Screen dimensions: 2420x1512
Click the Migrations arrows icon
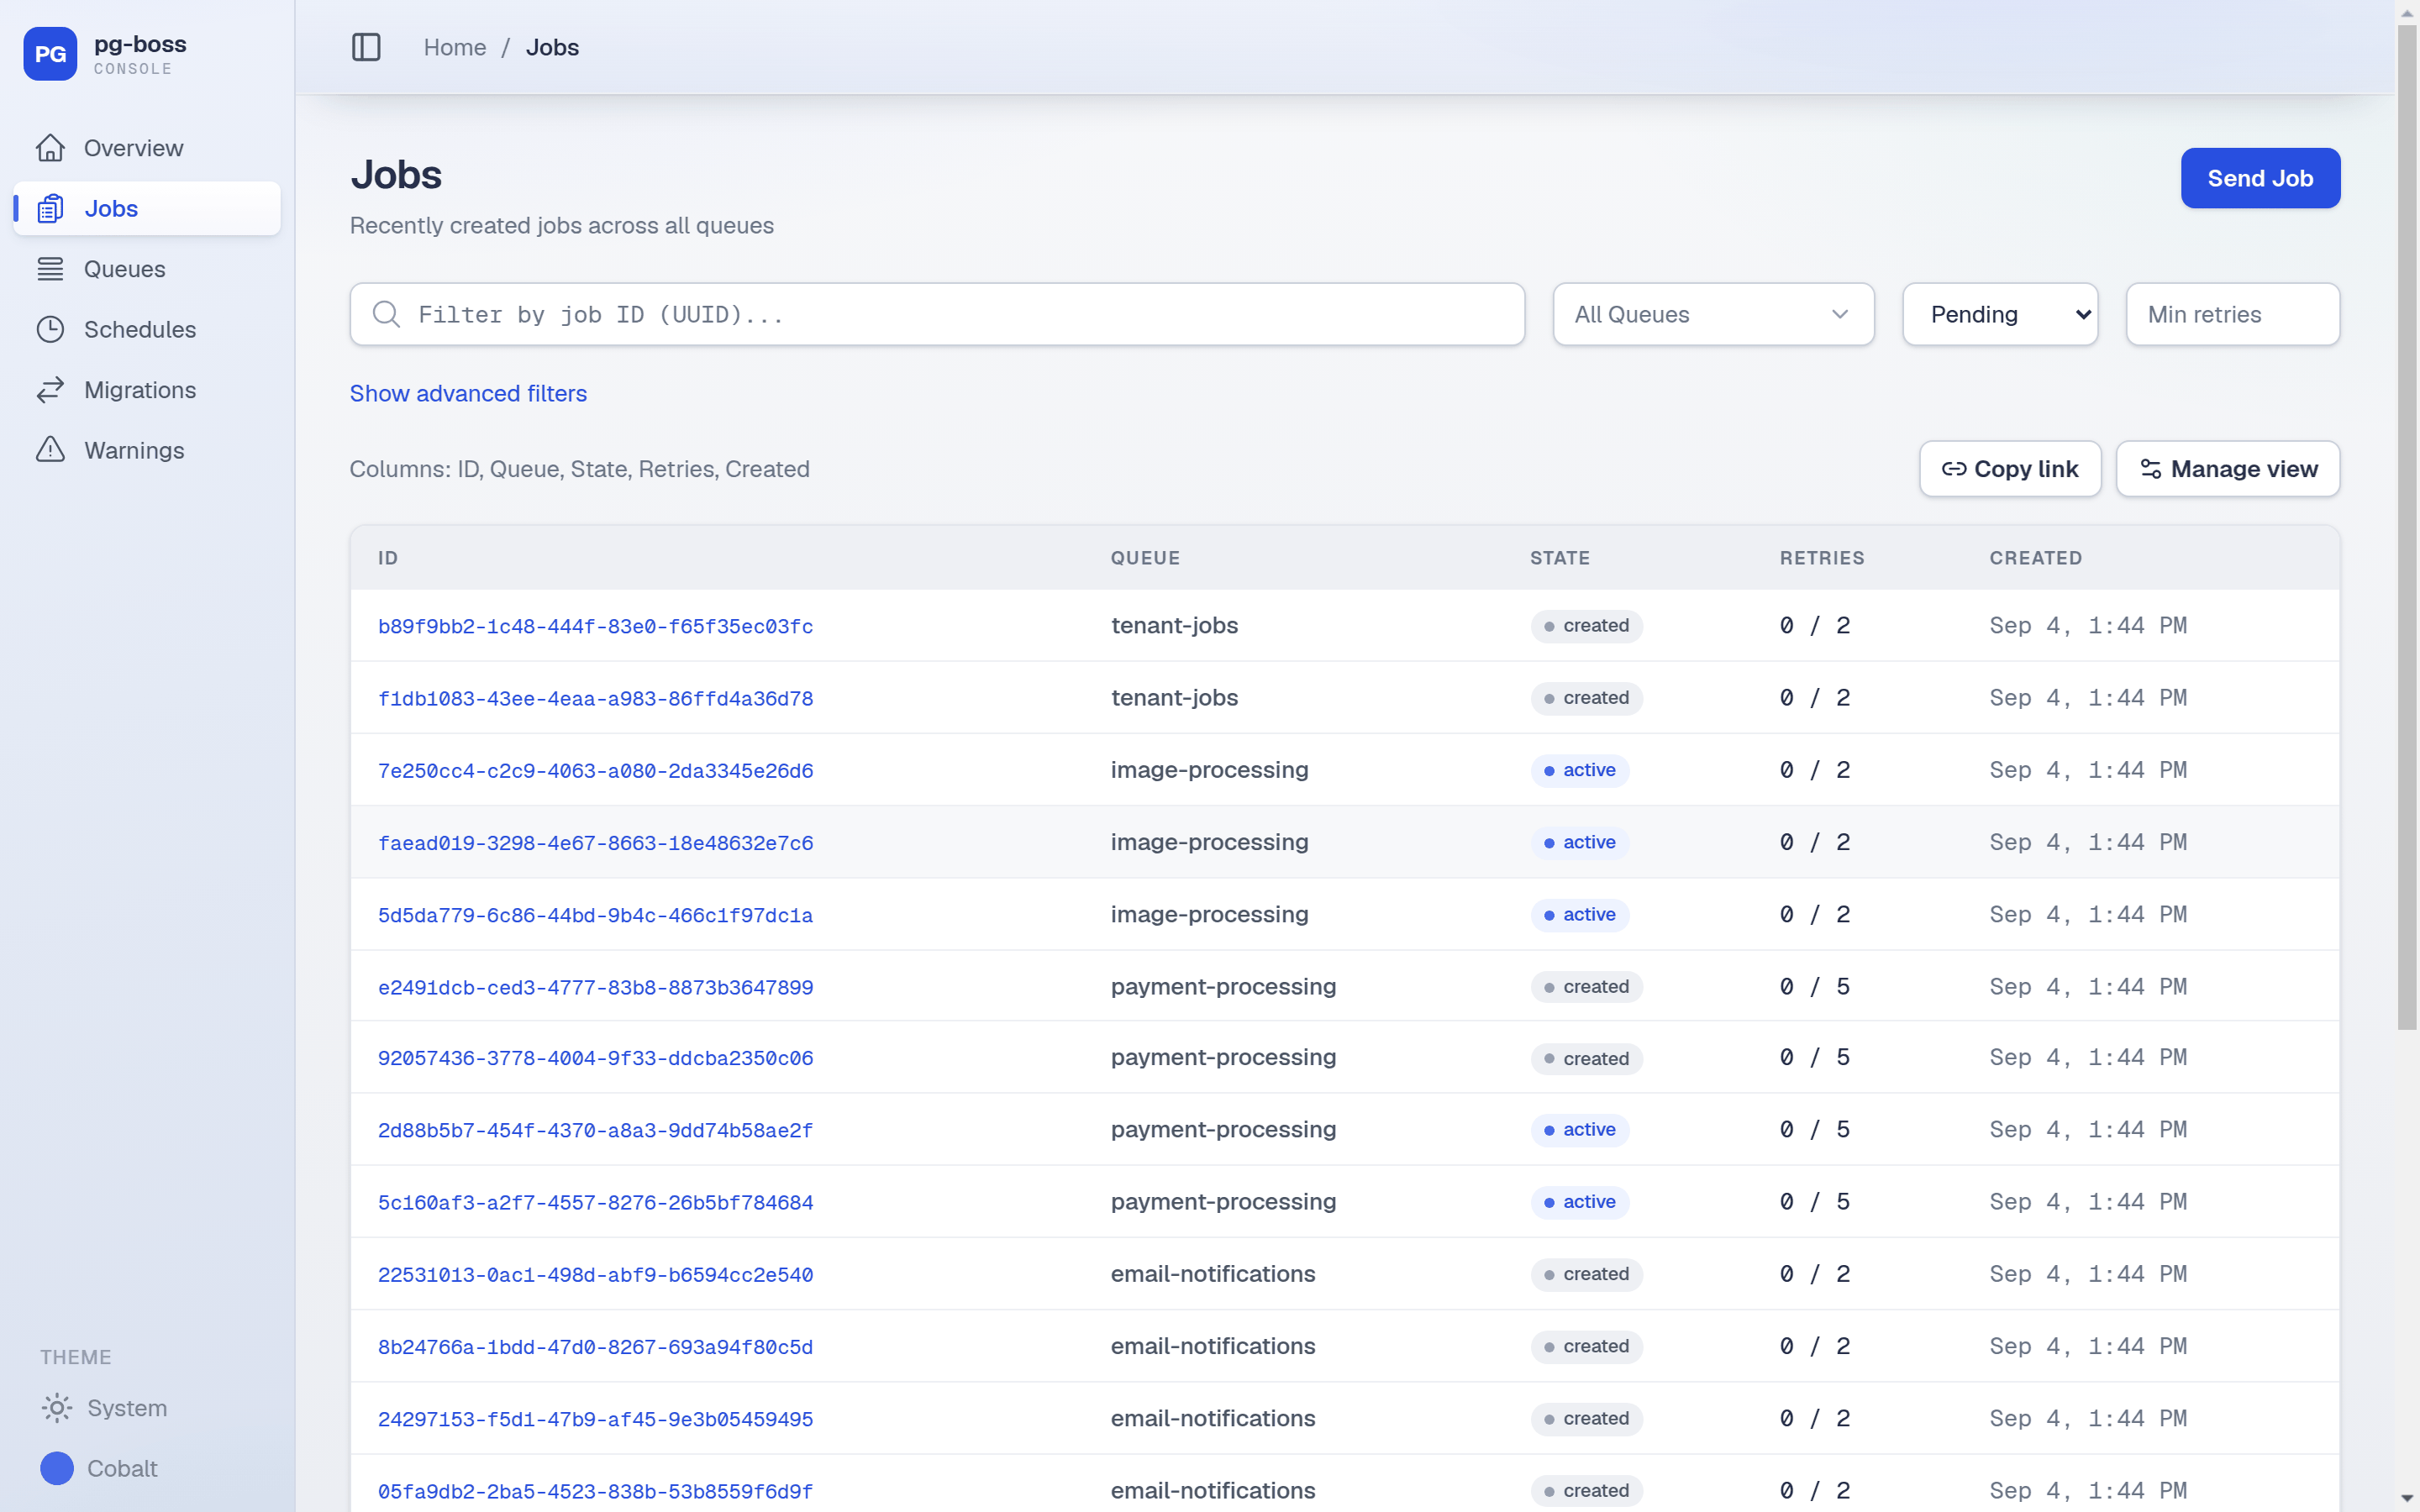coord(50,390)
